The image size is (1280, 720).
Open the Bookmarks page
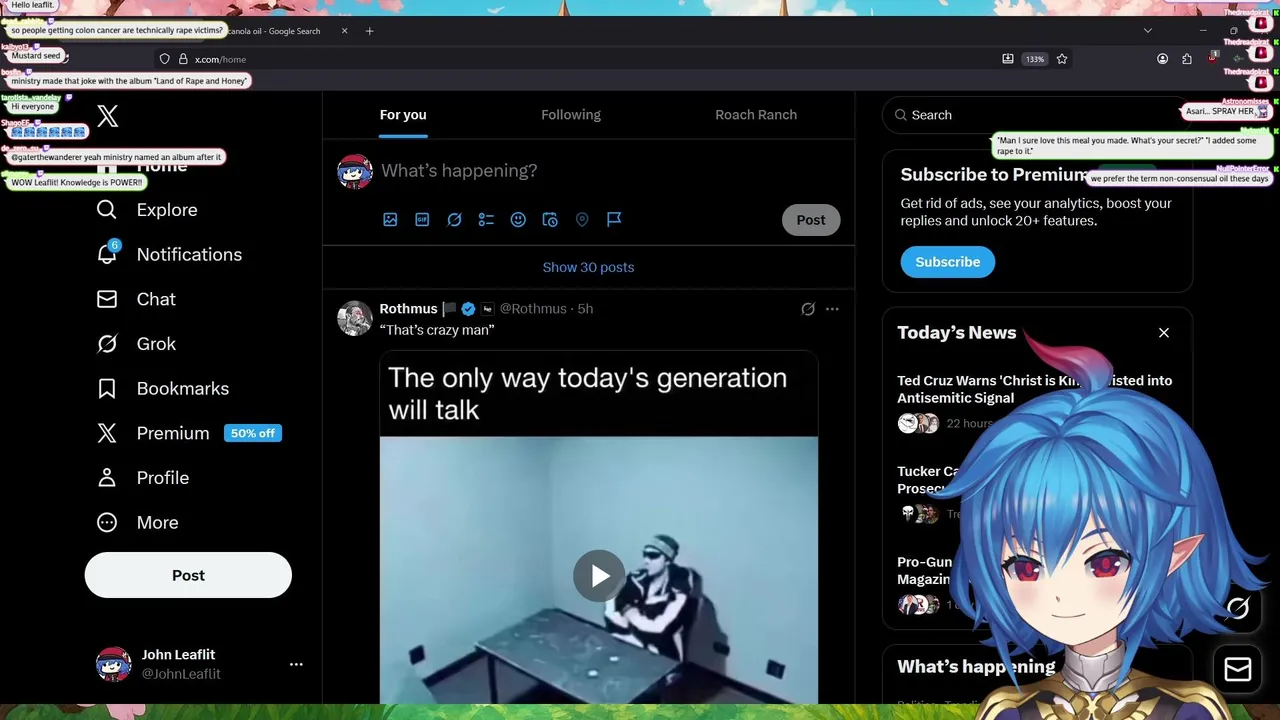(x=163, y=388)
